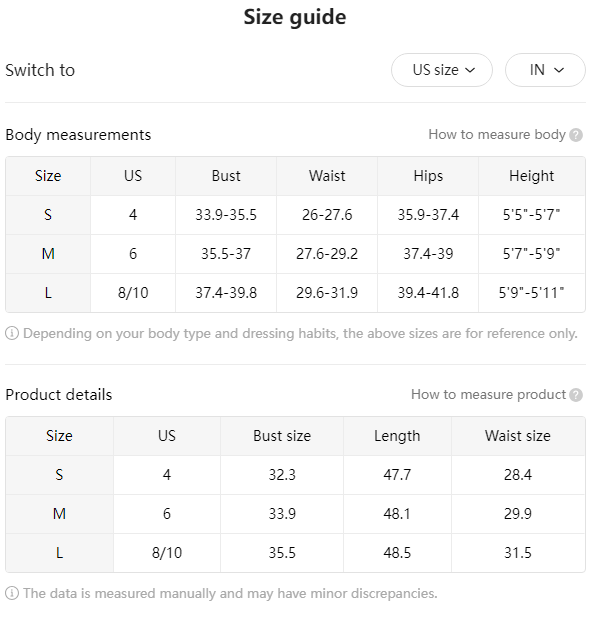
Task: Click size M row in Body measurements table
Action: [295, 254]
